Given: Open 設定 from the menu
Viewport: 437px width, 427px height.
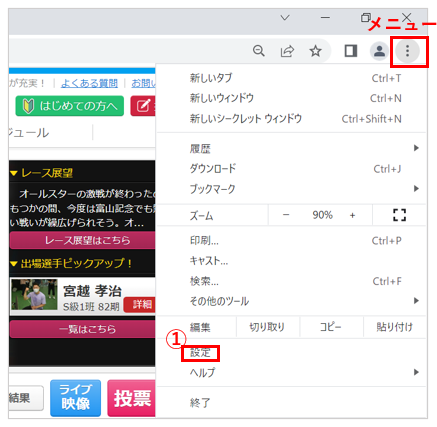Looking at the screenshot, I should click(x=291, y=353).
